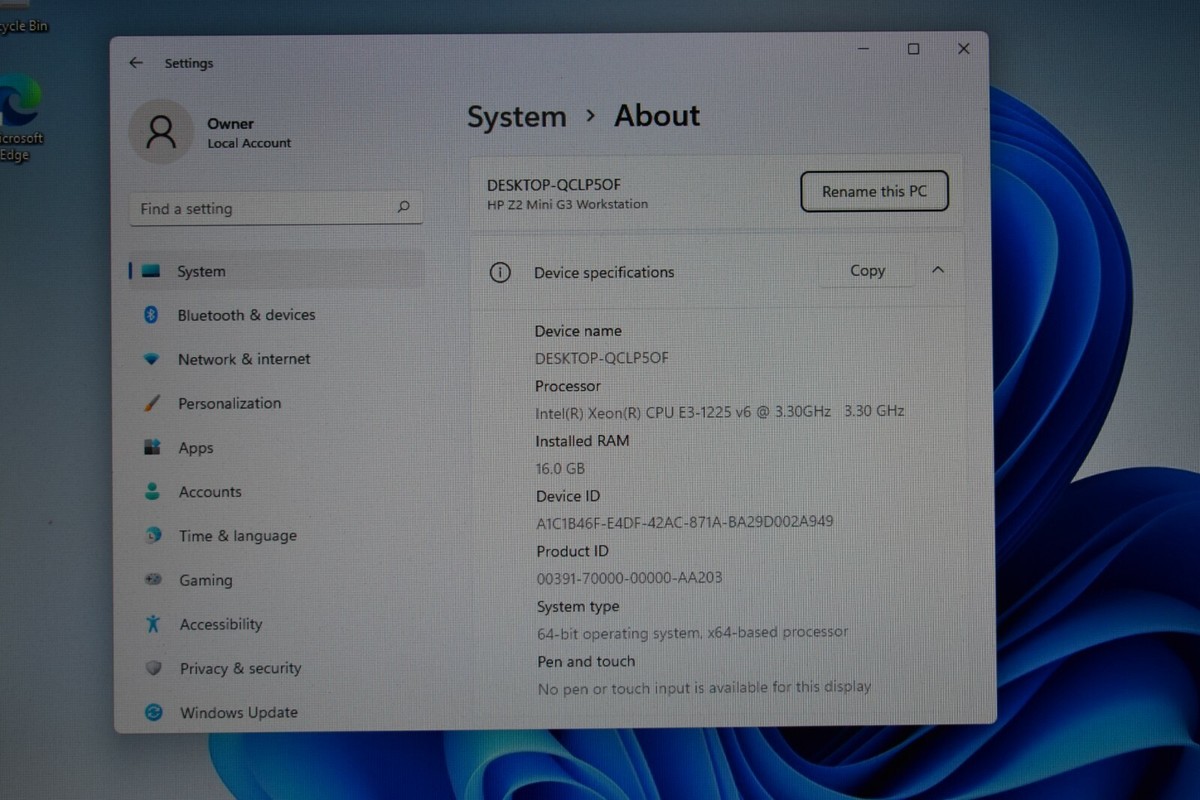Screen dimensions: 1200x800
Task: Click the HP Z2 Mini G3 Workstation text
Action: [x=567, y=204]
